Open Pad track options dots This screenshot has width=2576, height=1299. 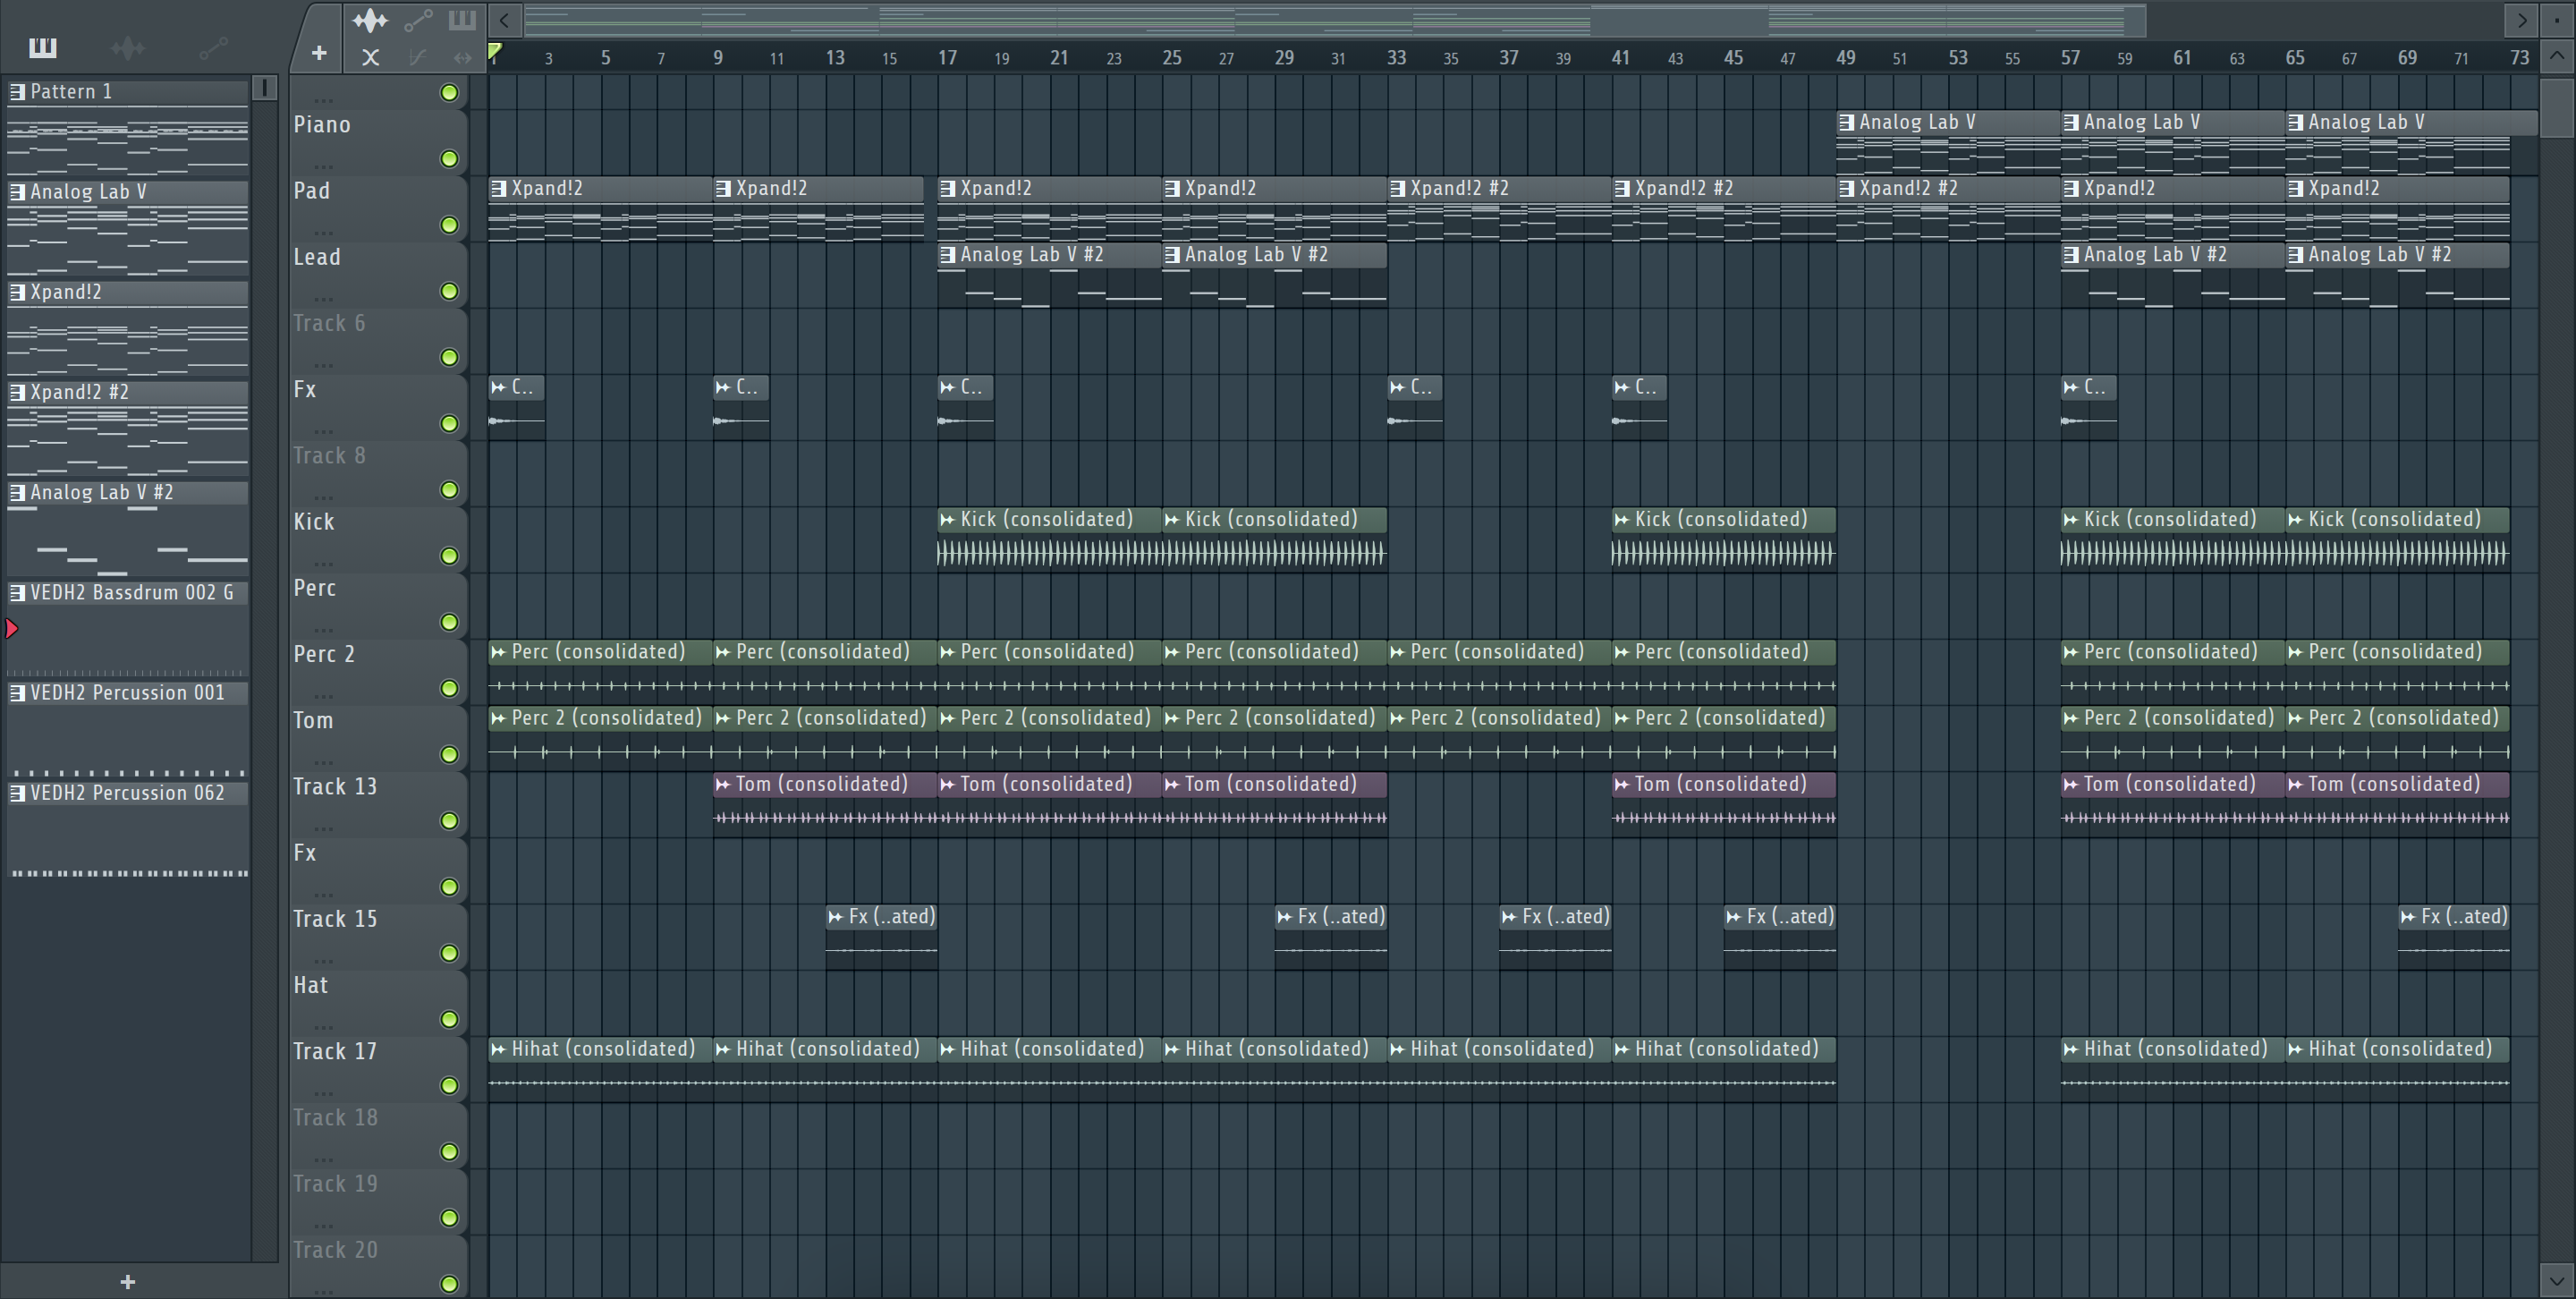coord(322,231)
